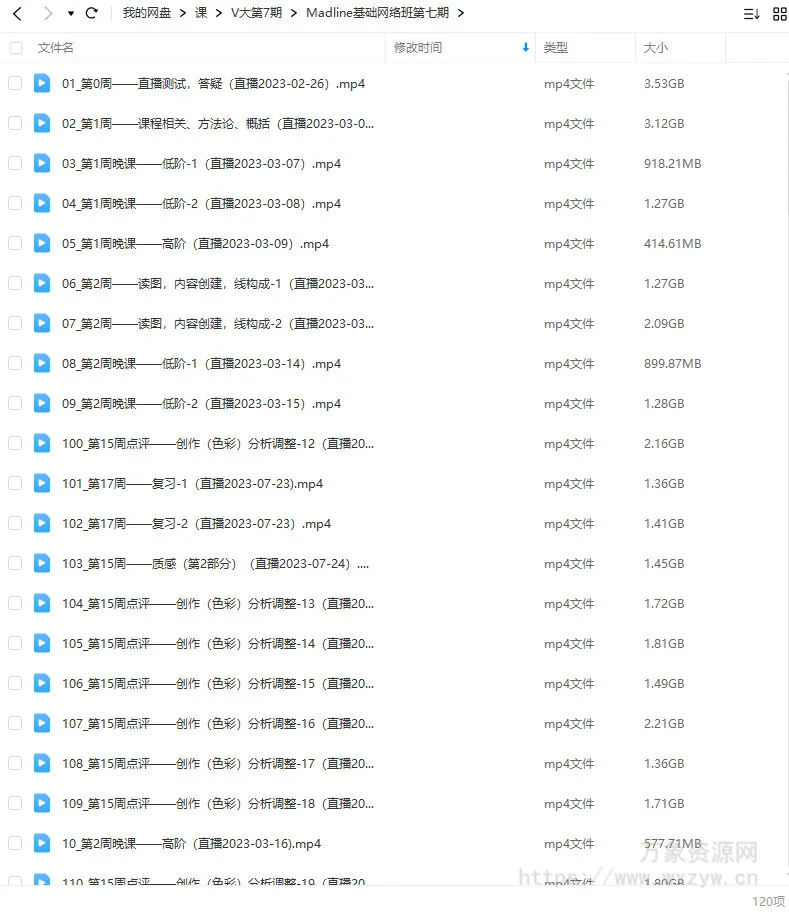789x912 pixels.
Task: Open file 05_第1周晚课 高阶 mp4
Action: [195, 244]
